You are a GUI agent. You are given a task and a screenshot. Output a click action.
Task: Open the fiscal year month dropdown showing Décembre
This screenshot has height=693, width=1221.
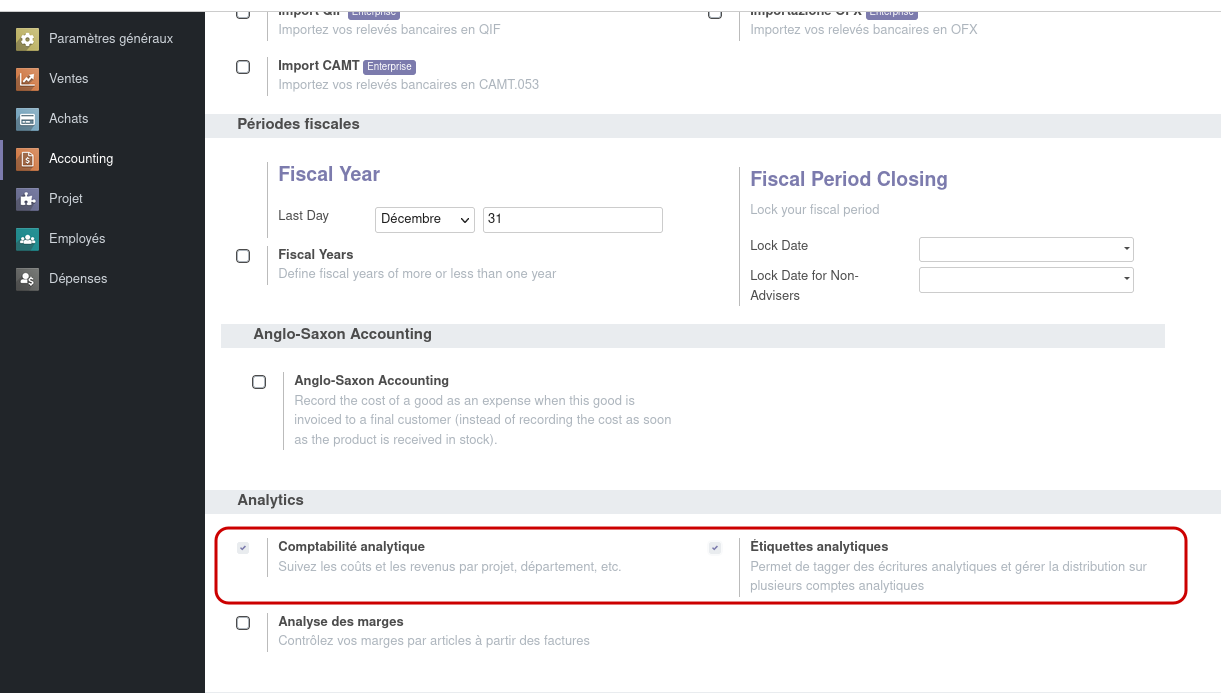(x=424, y=219)
